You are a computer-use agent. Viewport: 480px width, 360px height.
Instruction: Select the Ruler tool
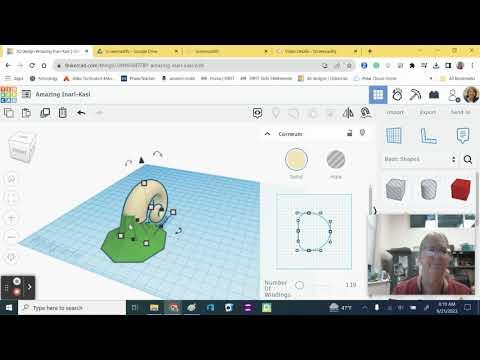[428, 136]
